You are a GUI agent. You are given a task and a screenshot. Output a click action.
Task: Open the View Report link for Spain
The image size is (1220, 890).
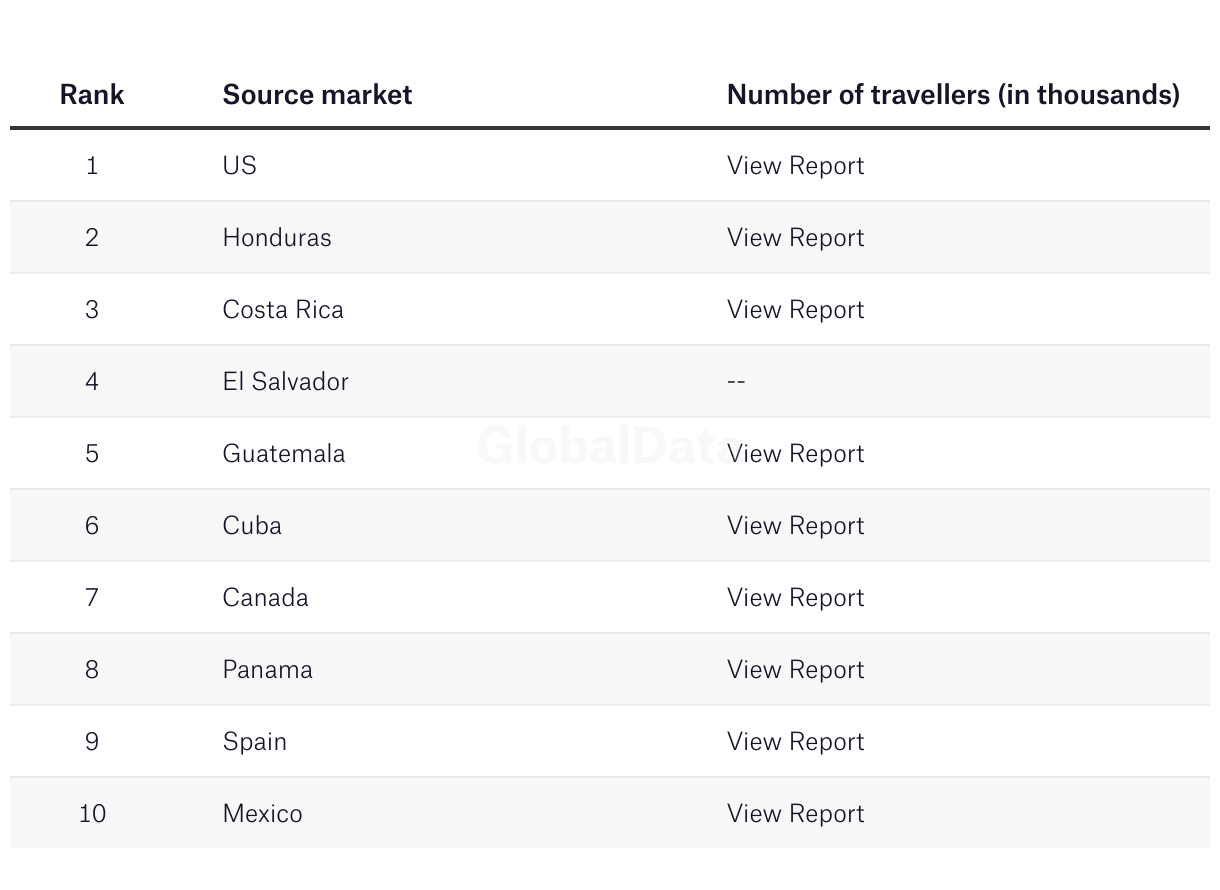(795, 741)
